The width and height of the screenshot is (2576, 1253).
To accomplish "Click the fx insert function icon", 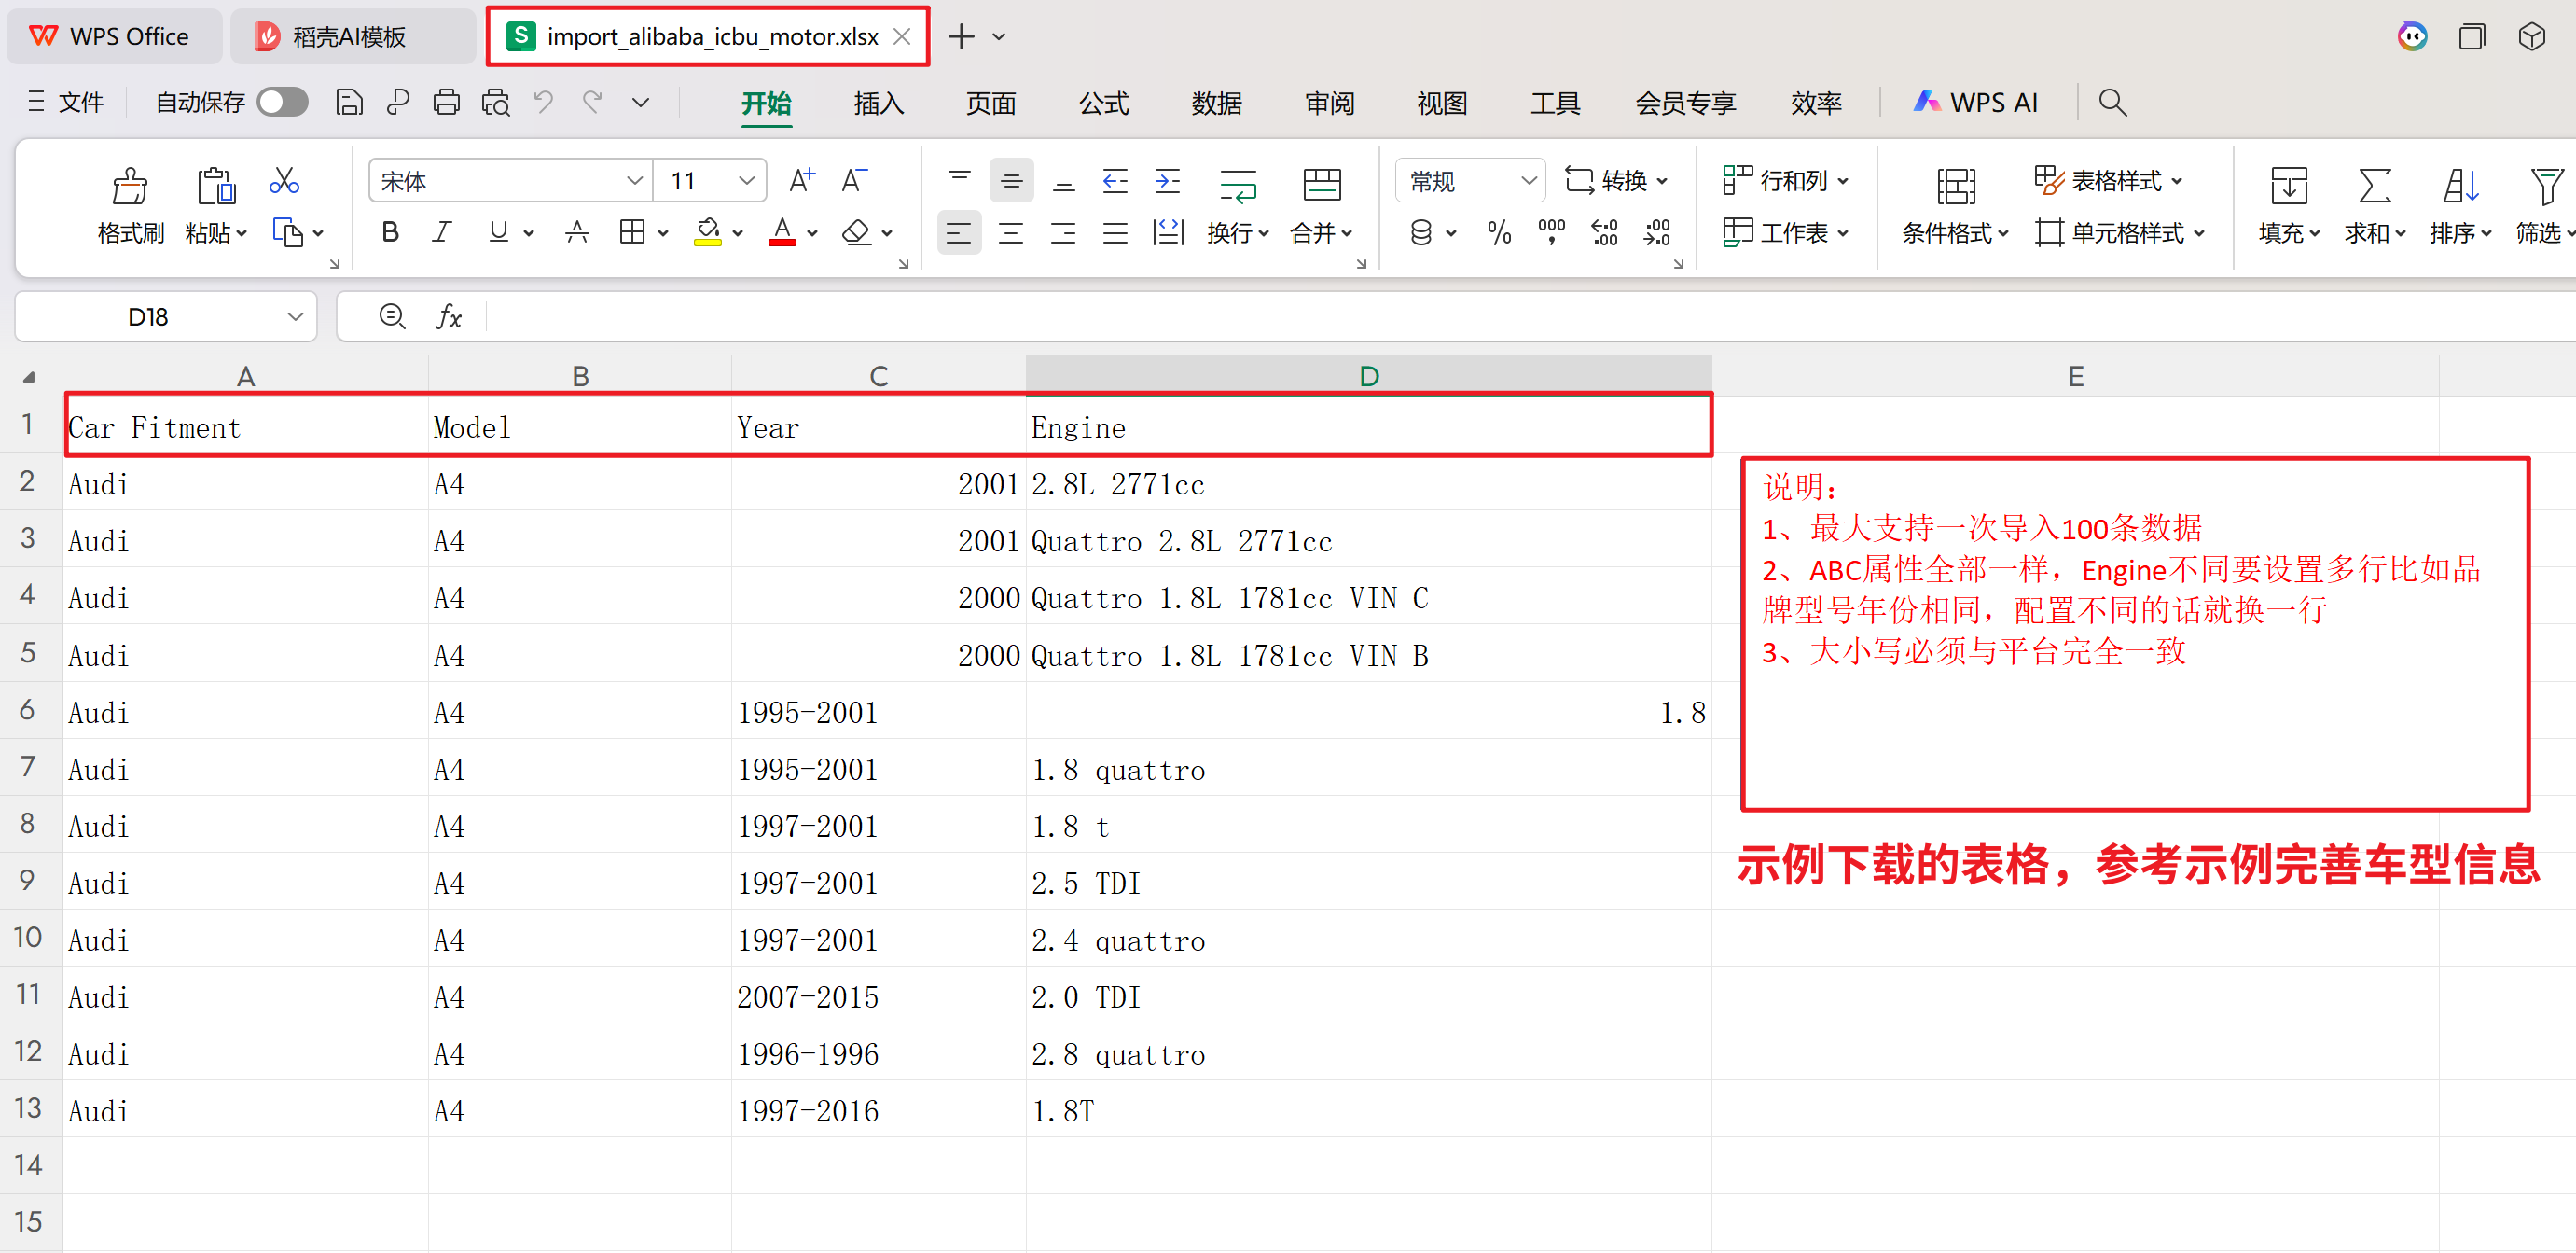I will [x=449, y=317].
